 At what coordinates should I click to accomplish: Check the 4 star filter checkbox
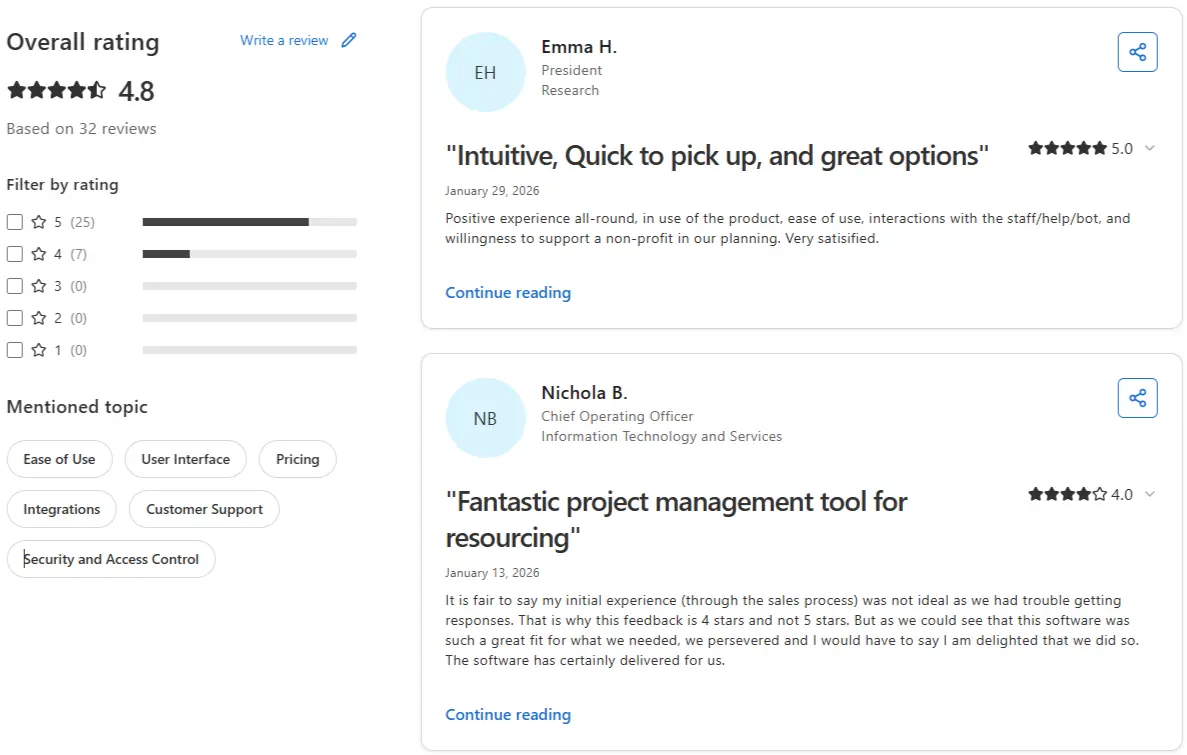click(x=15, y=254)
